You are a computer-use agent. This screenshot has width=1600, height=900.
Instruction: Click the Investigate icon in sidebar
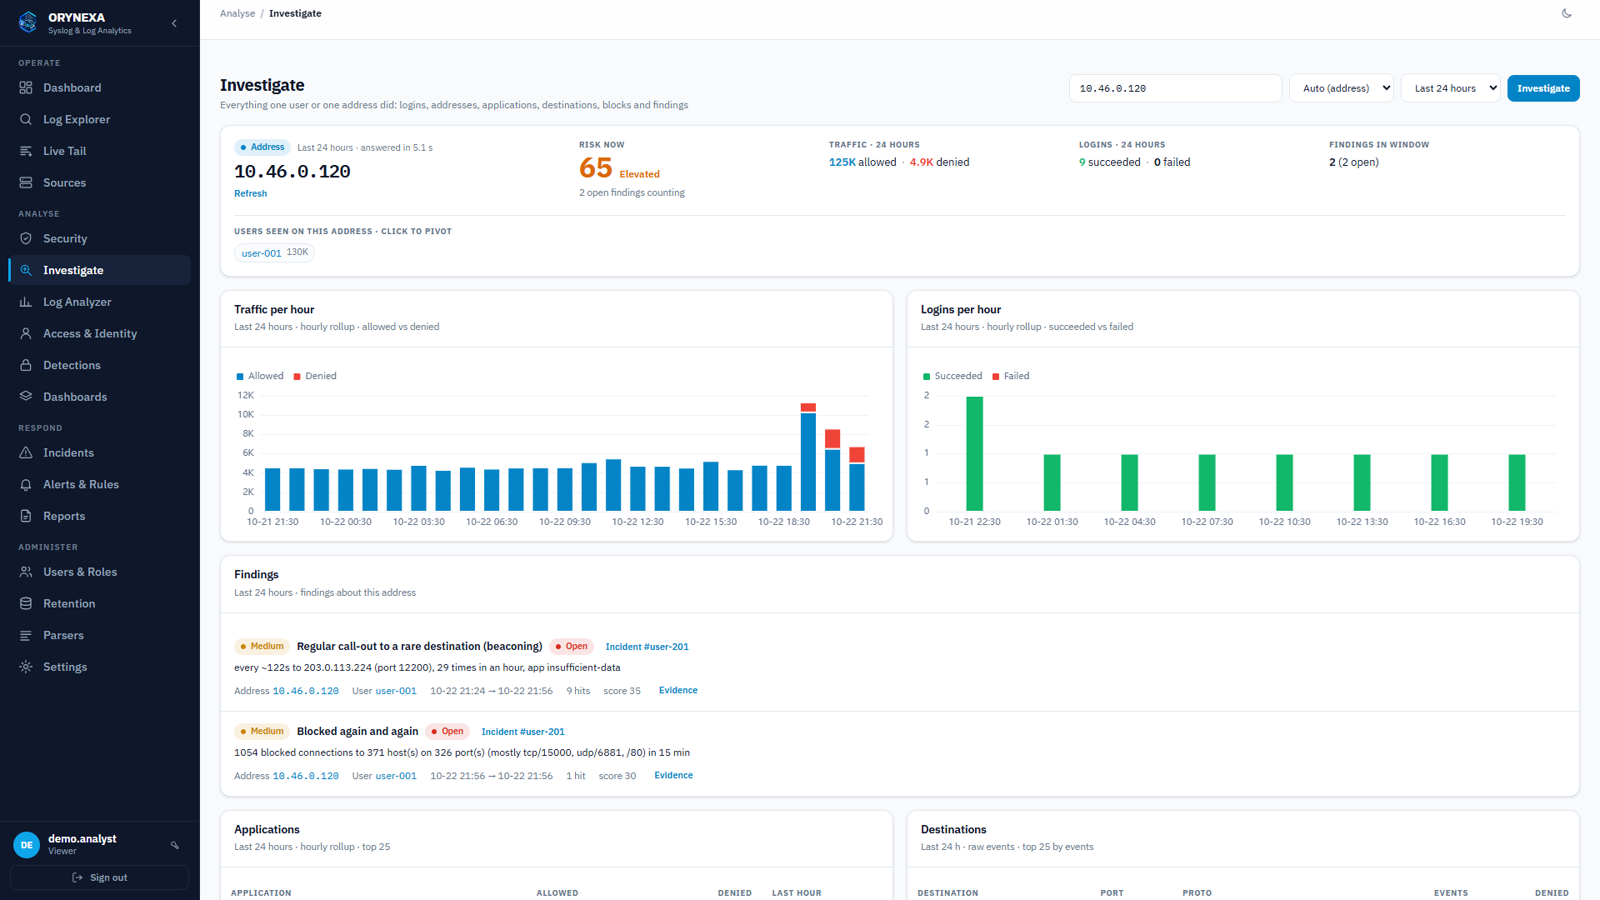[x=26, y=270]
